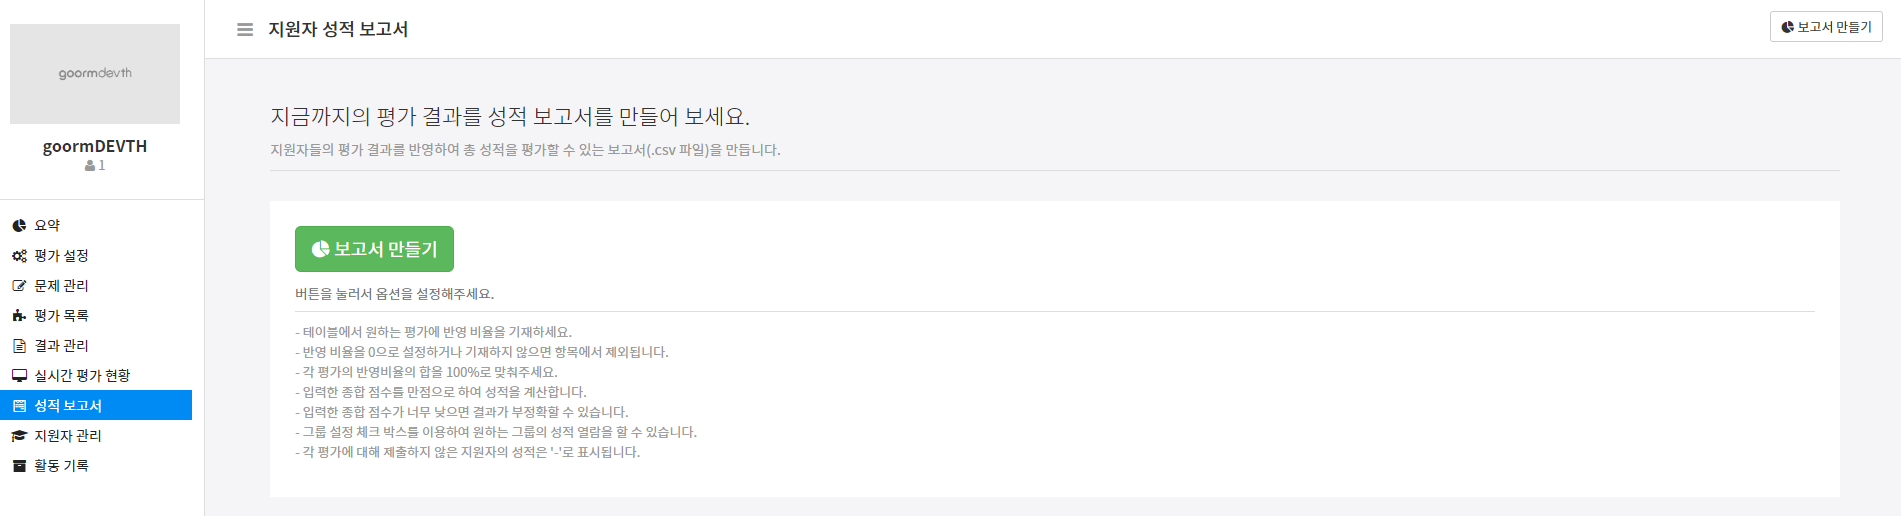Screen dimensions: 1901x516
Task: Click the archive icon beside 활동 기록
Action: 19,466
